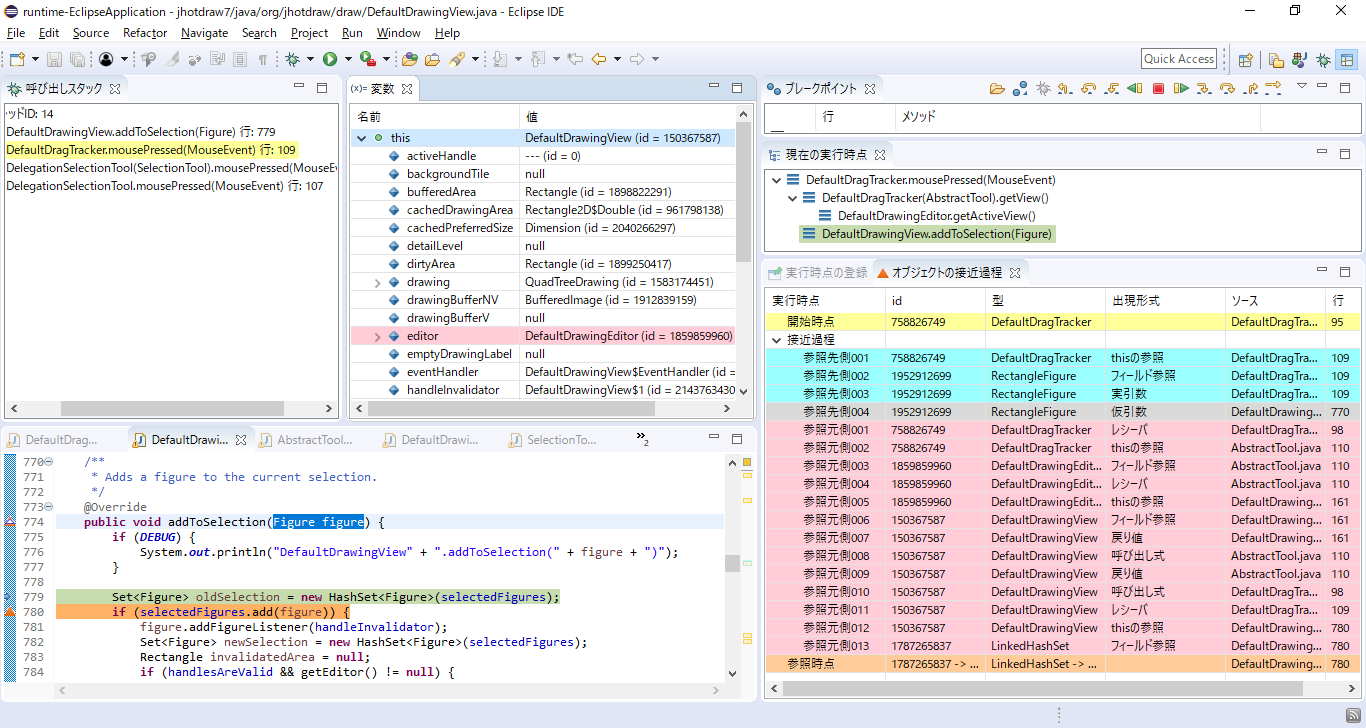Close the DefaultDrawi... active editor tab

tap(242, 440)
